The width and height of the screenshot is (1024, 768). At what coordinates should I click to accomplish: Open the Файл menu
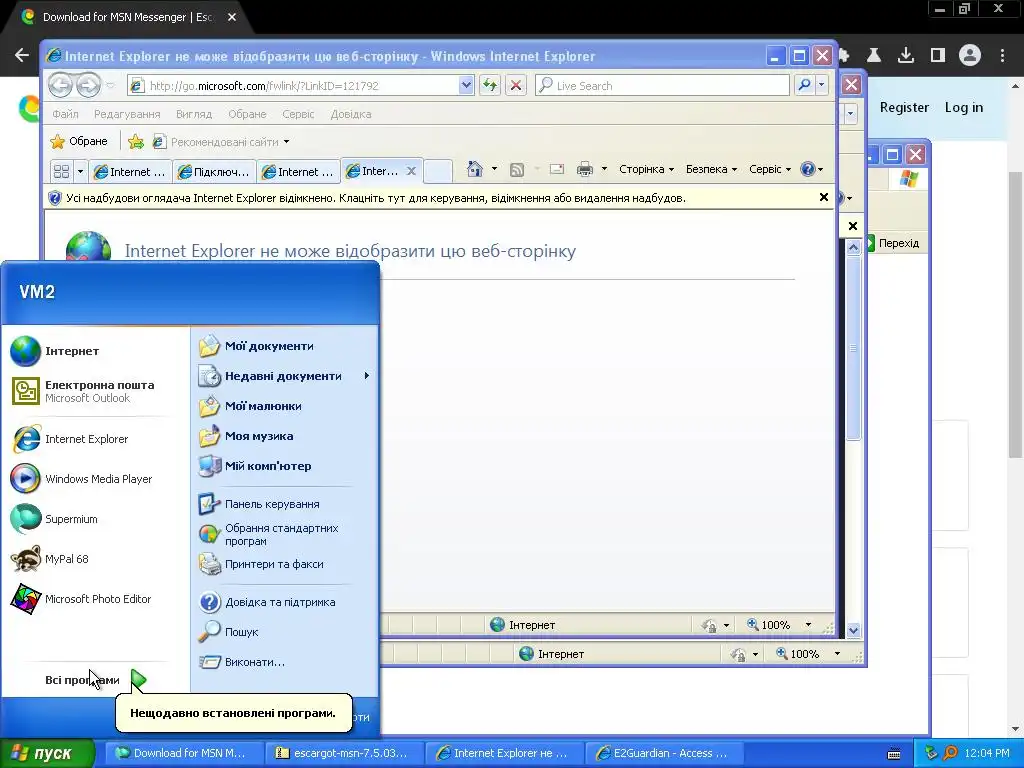[65, 114]
